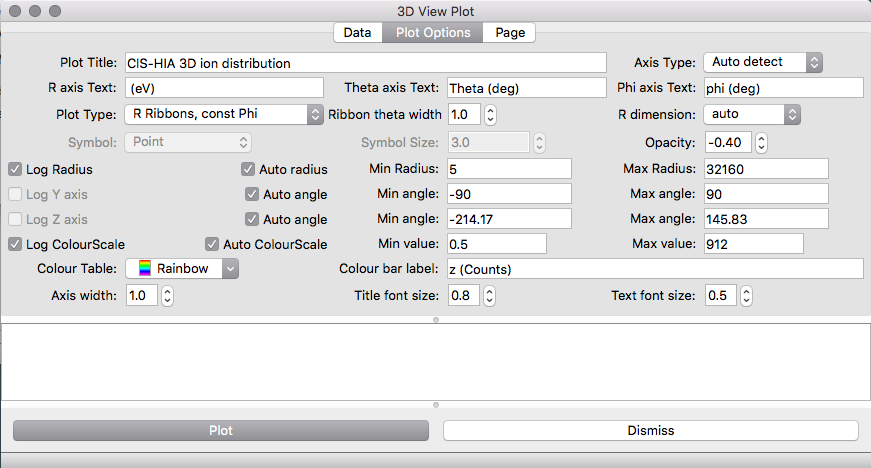
Task: Click the rainbow colour table icon
Action: [145, 269]
